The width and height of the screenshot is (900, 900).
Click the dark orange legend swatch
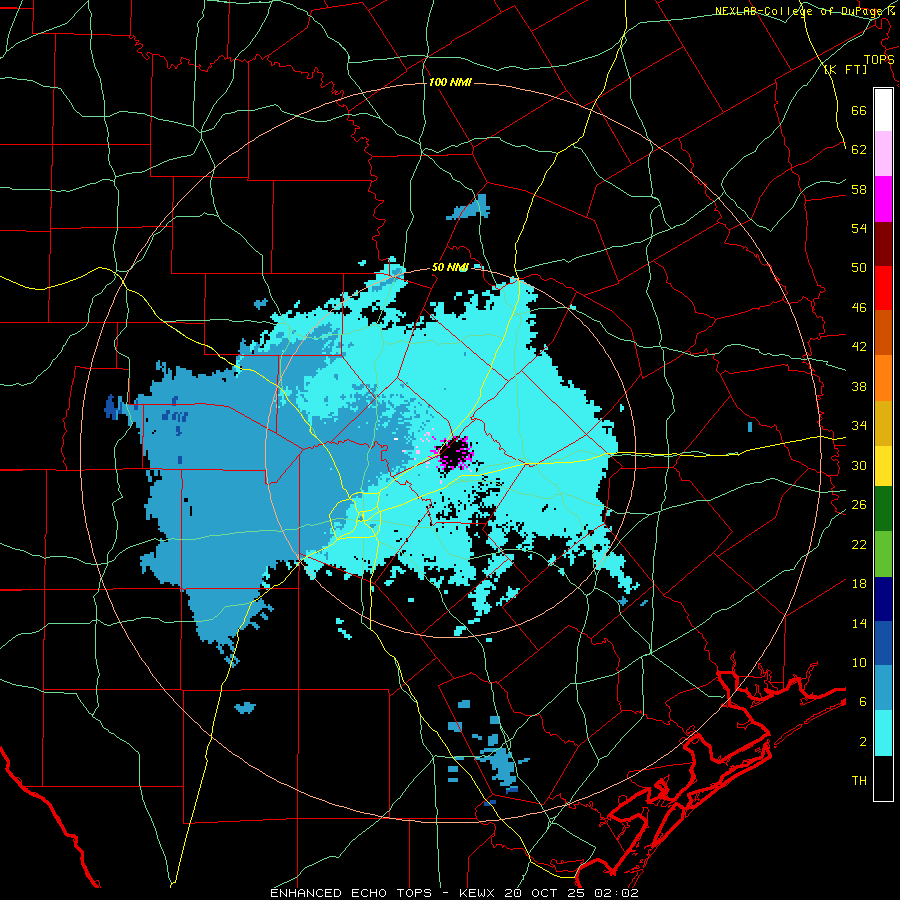(x=883, y=333)
